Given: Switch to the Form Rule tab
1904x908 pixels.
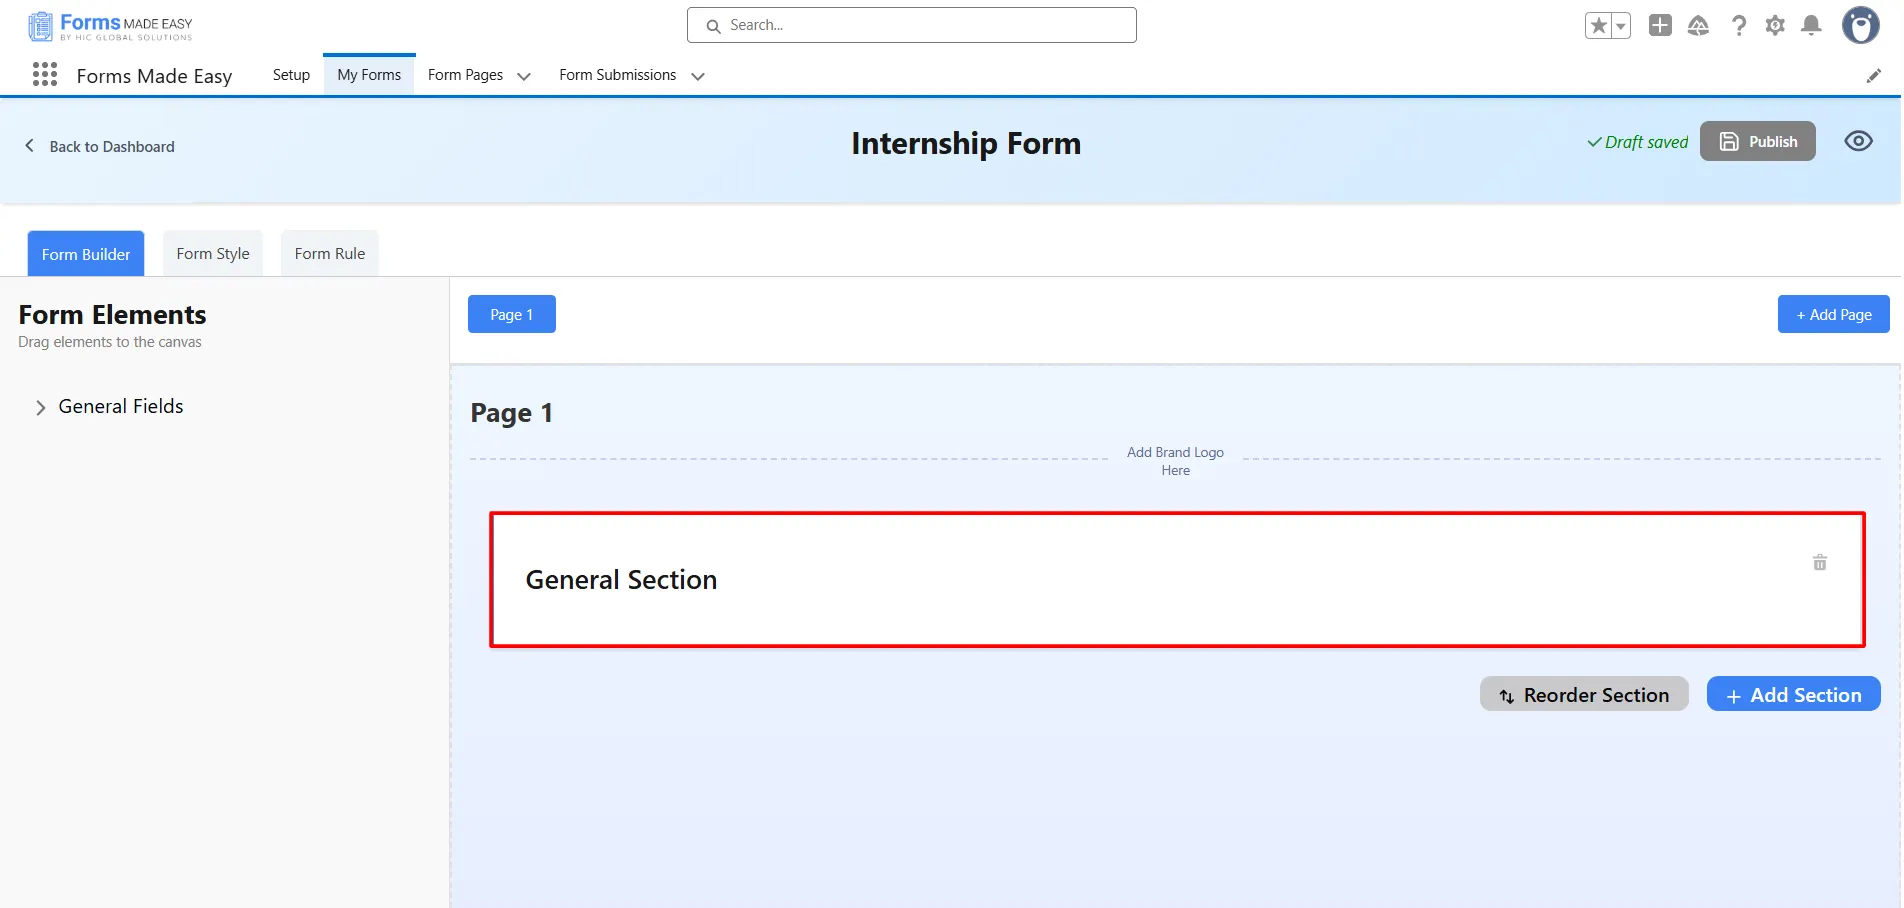Looking at the screenshot, I should [330, 254].
